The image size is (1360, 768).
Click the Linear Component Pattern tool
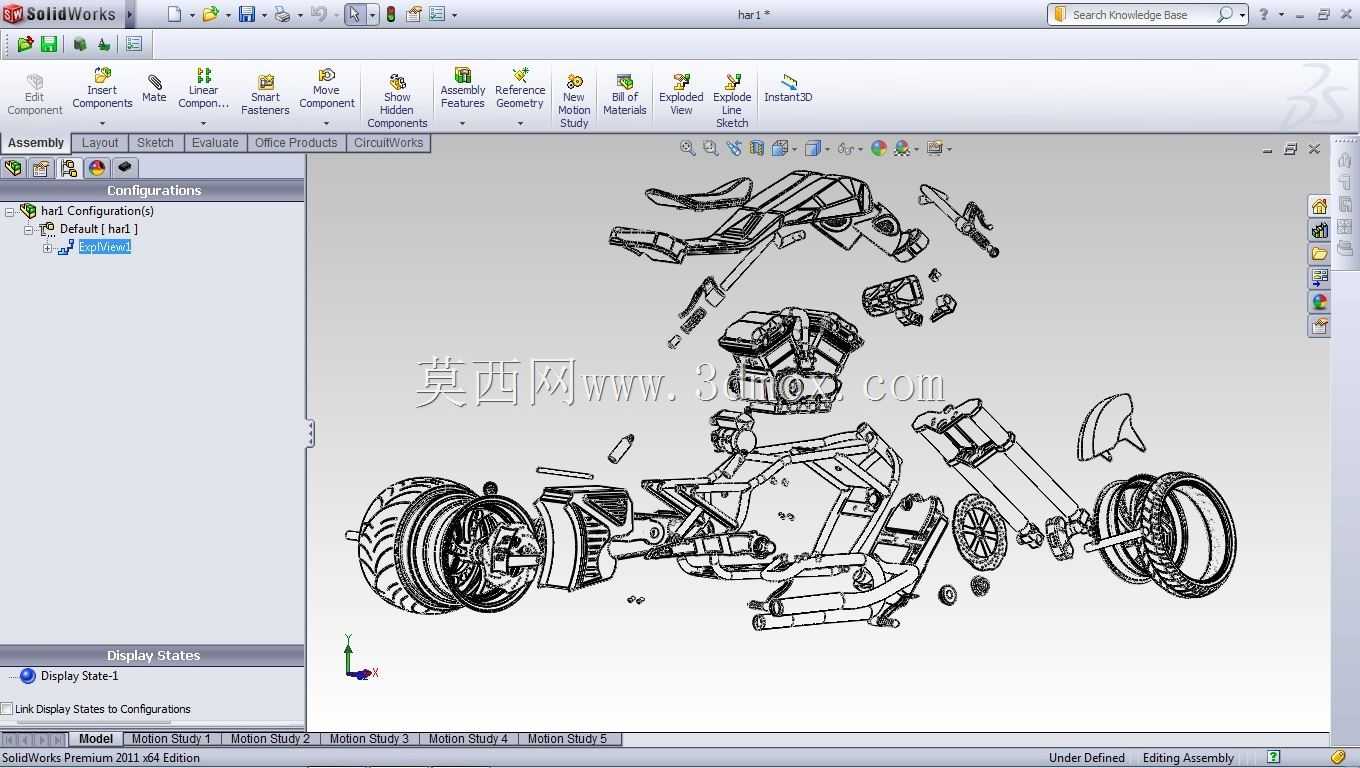pyautogui.click(x=203, y=89)
